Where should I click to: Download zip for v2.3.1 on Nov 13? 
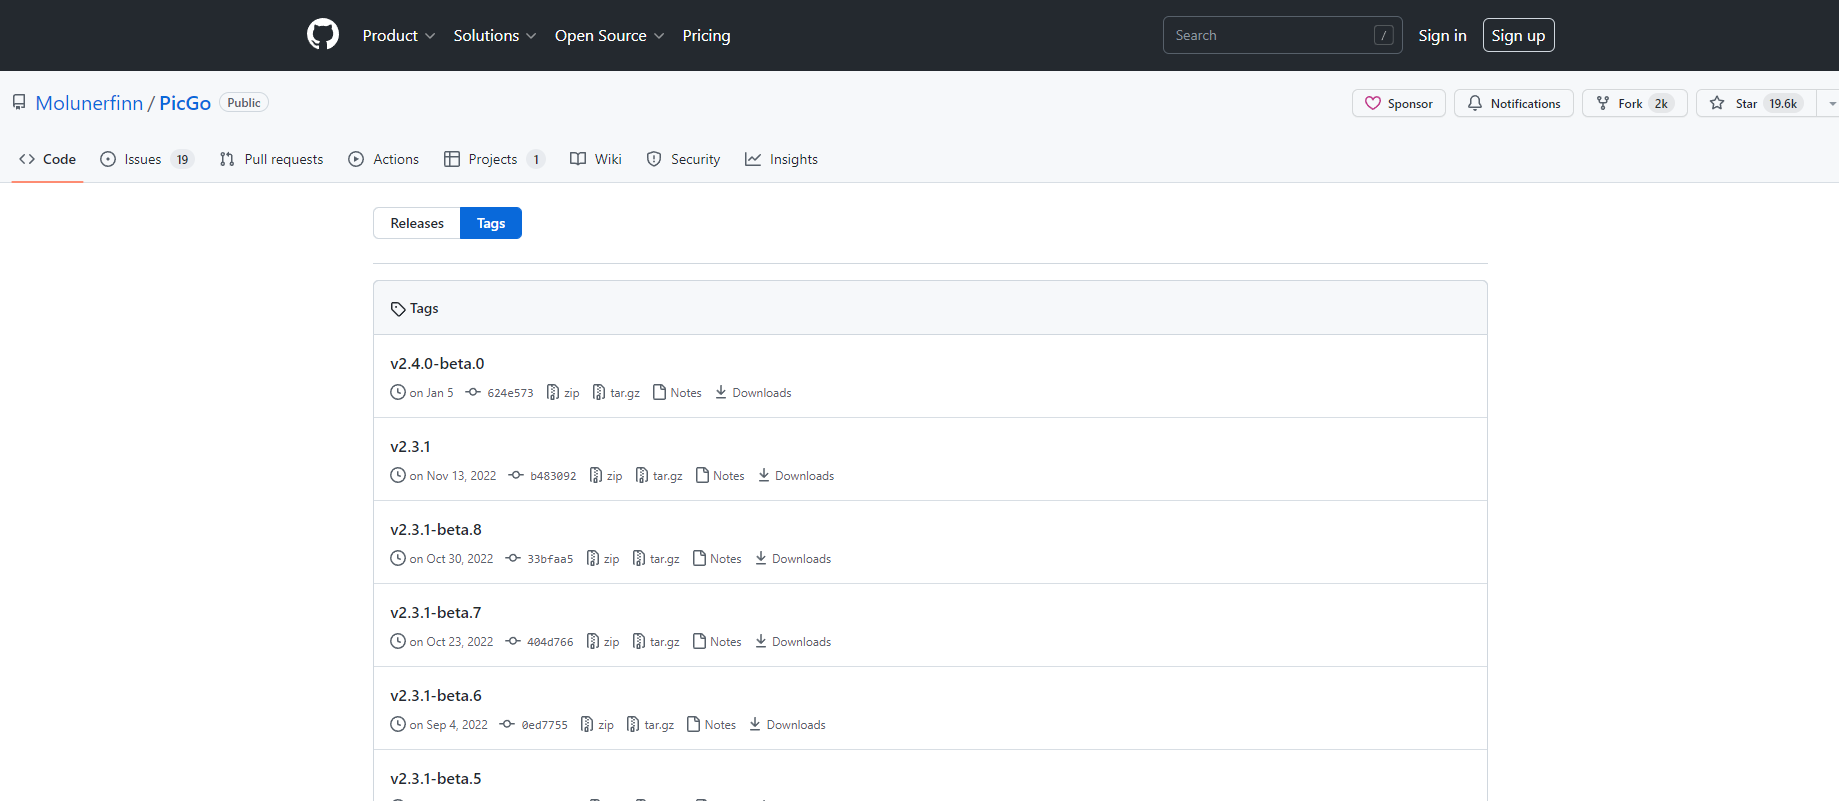tap(606, 476)
